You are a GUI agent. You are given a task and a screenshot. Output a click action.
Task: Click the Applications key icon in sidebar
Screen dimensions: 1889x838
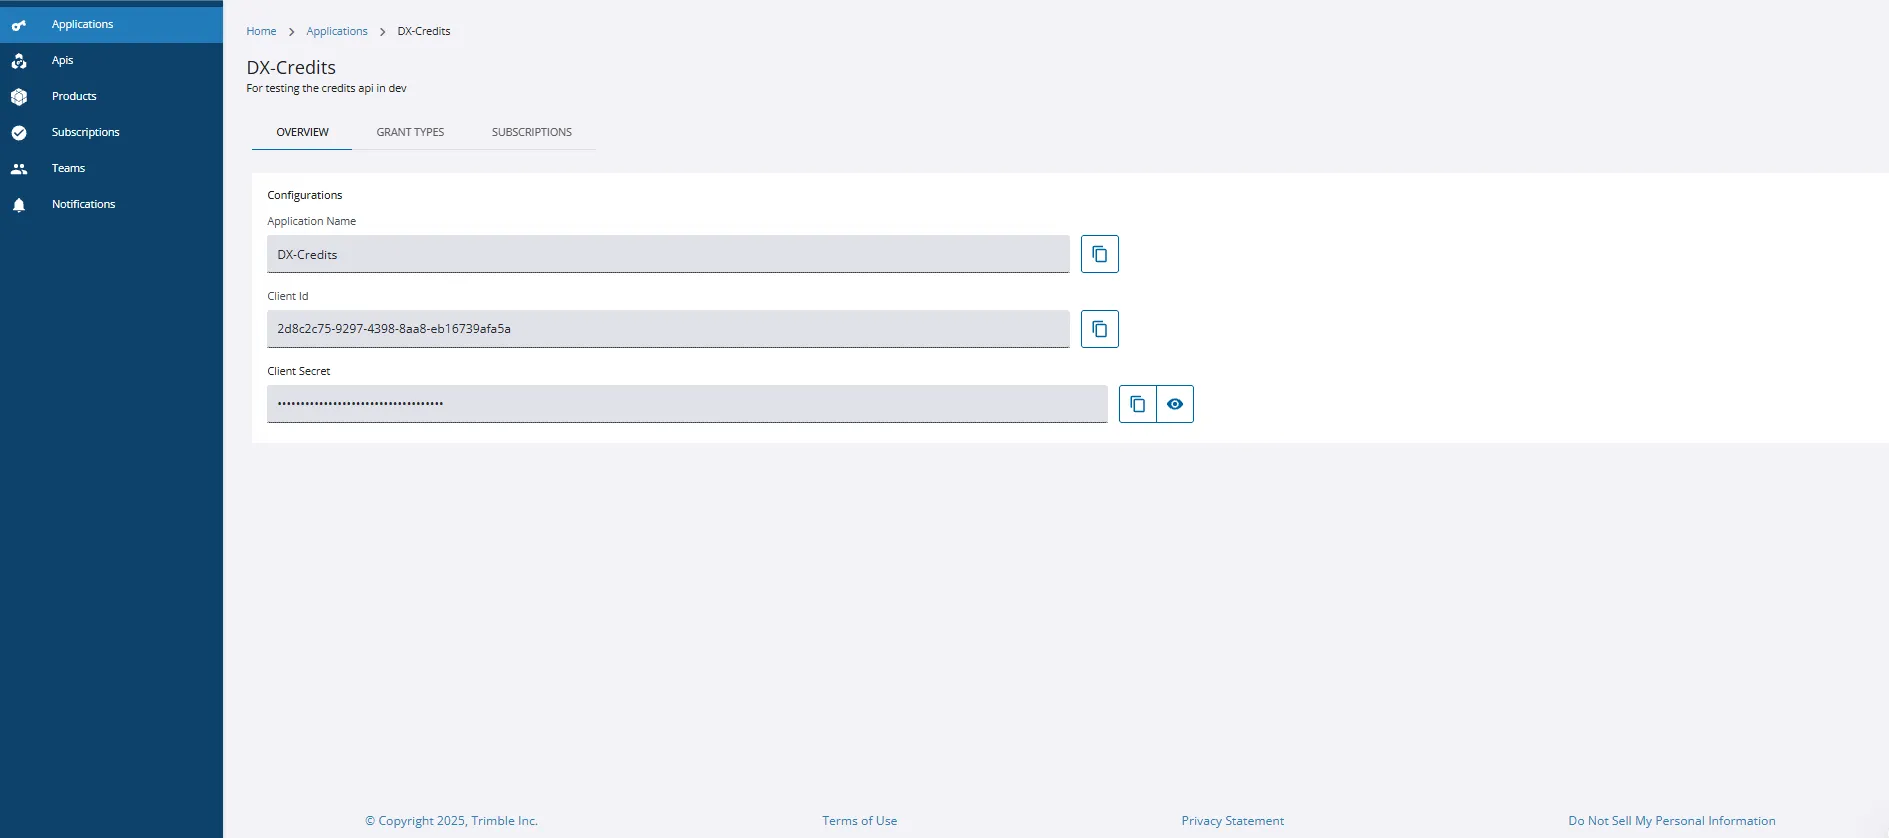19,25
